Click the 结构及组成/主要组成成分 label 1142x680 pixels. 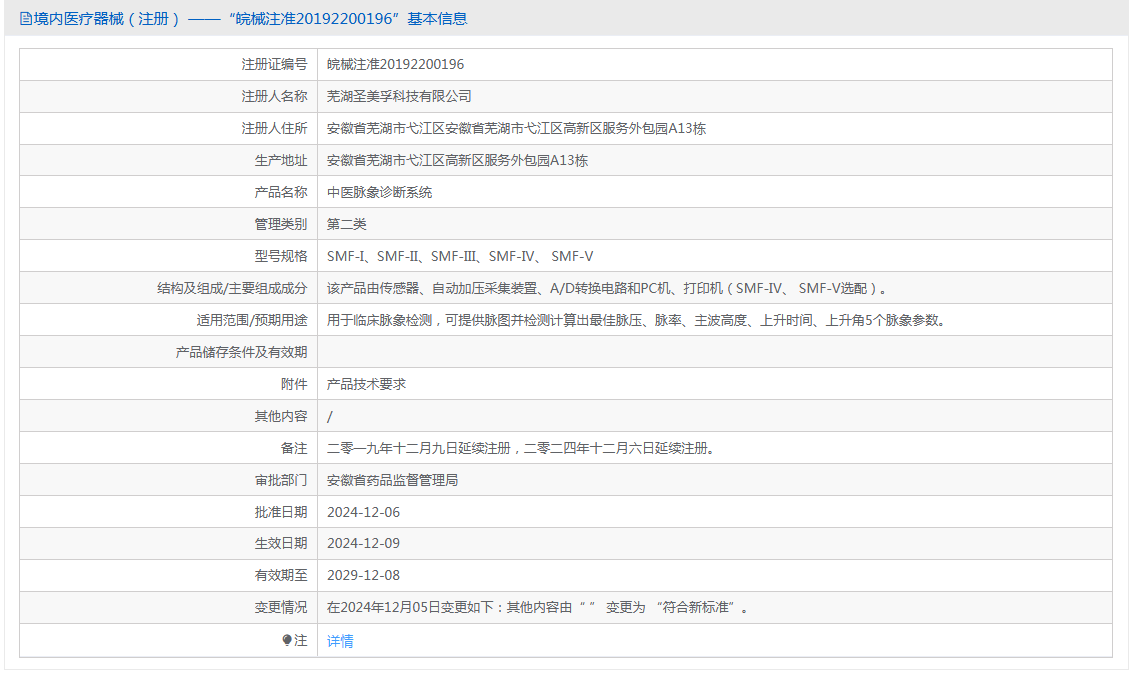[232, 288]
